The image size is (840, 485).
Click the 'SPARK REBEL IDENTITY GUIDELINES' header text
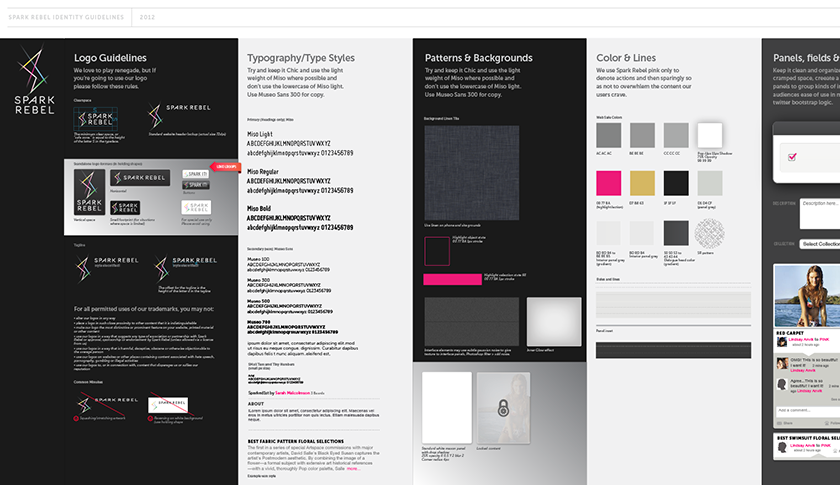coord(66,17)
